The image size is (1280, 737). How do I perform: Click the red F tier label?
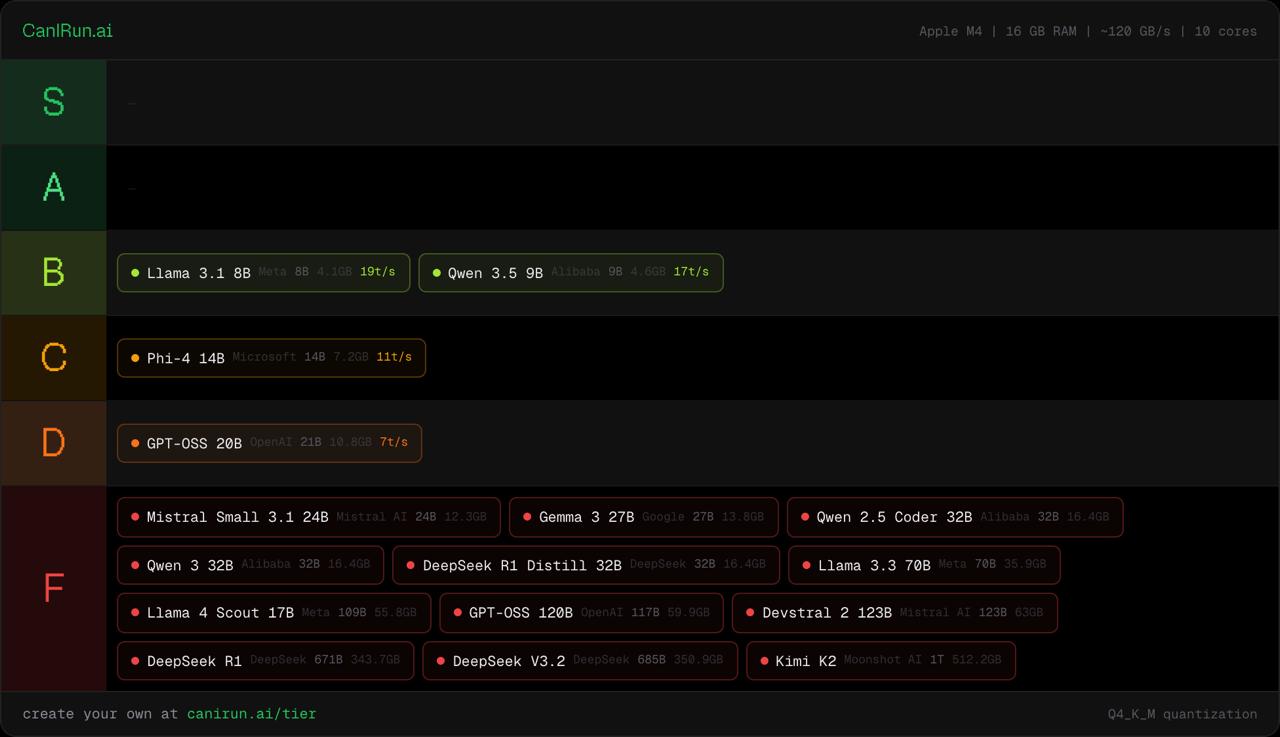point(54,588)
